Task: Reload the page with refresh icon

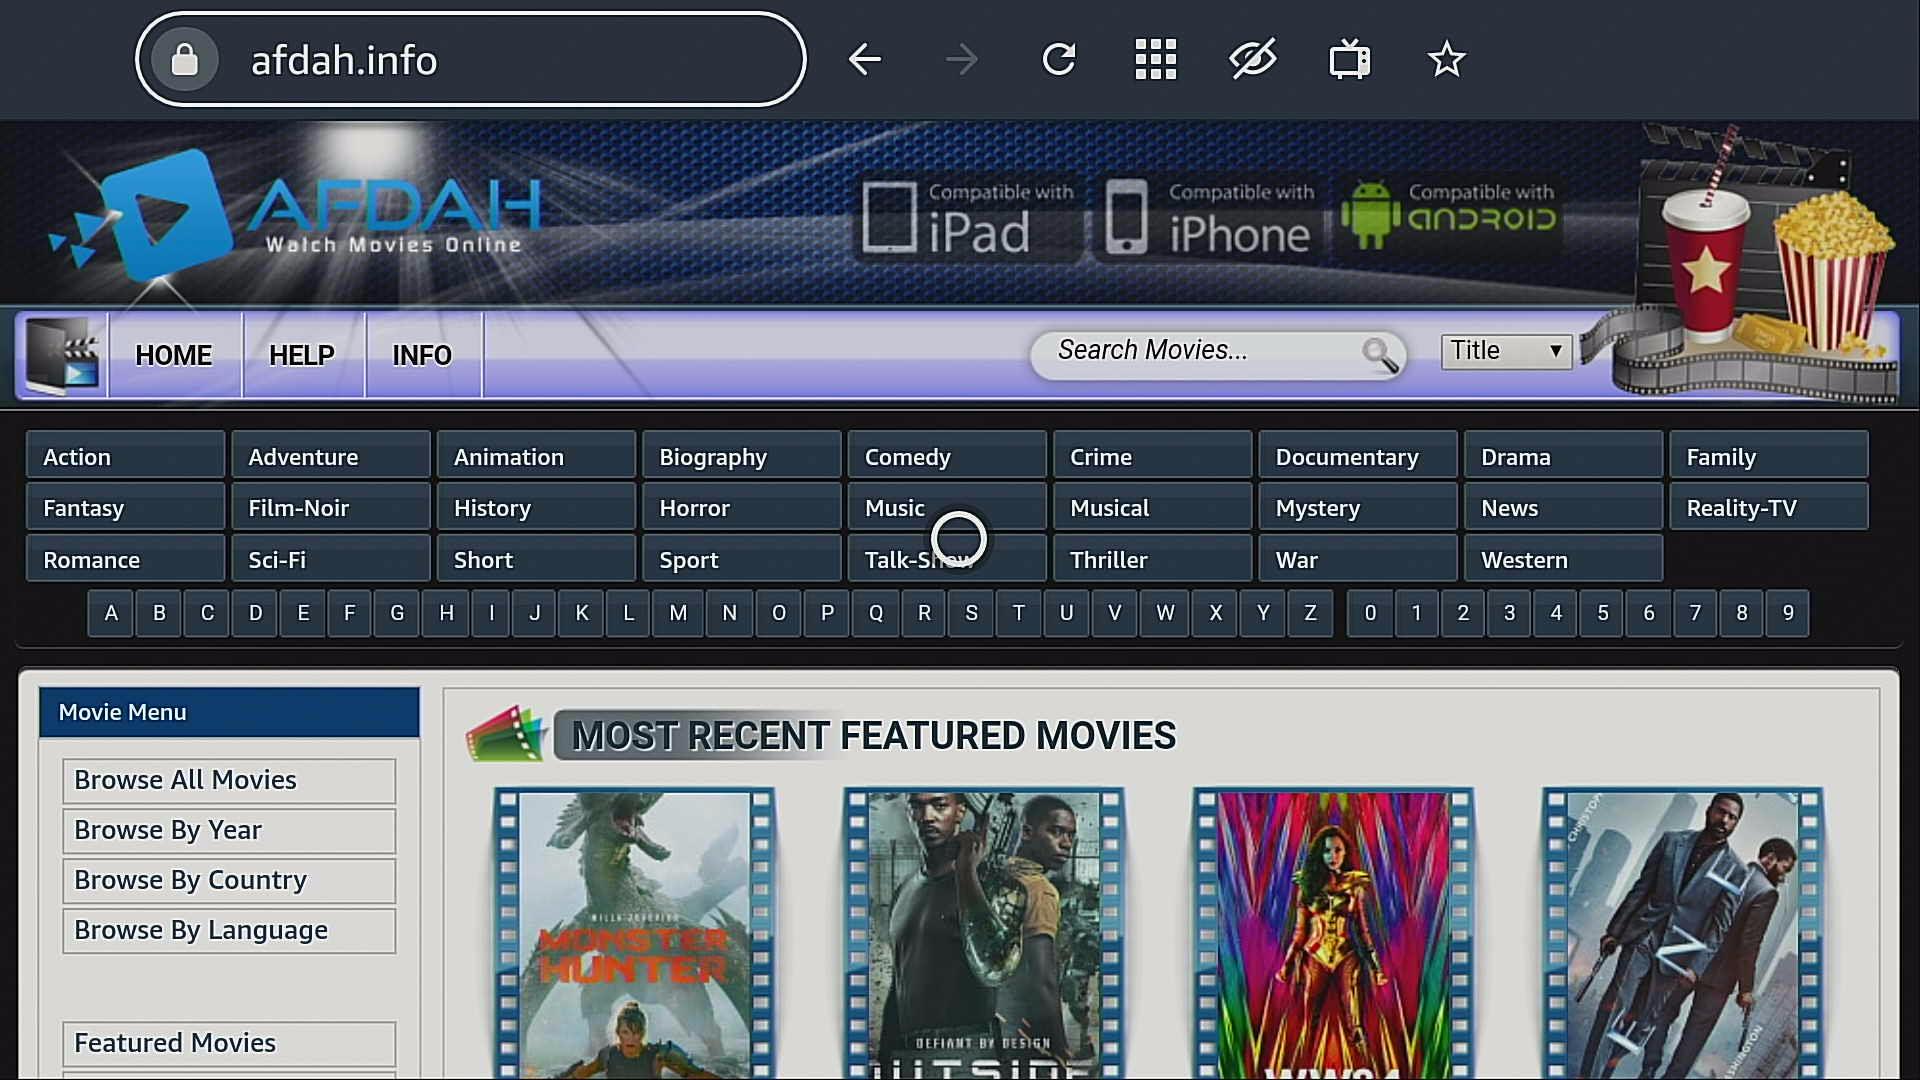Action: tap(1059, 60)
